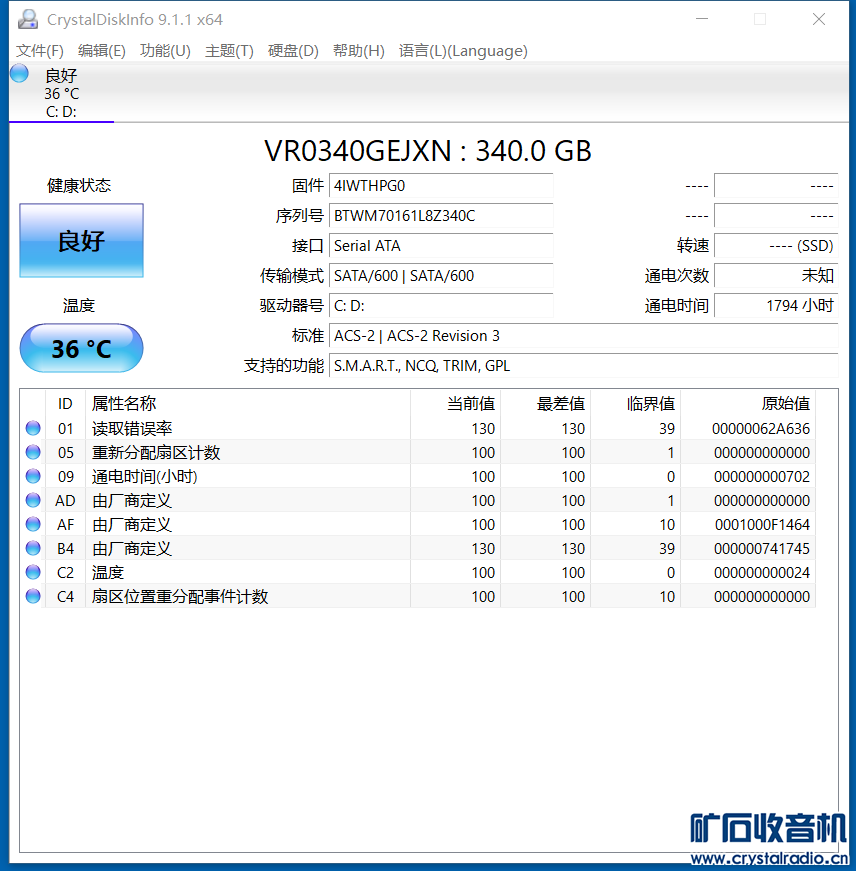This screenshot has width=856, height=871.
Task: Click the 温度 attribute name in row C2
Action: pos(108,572)
